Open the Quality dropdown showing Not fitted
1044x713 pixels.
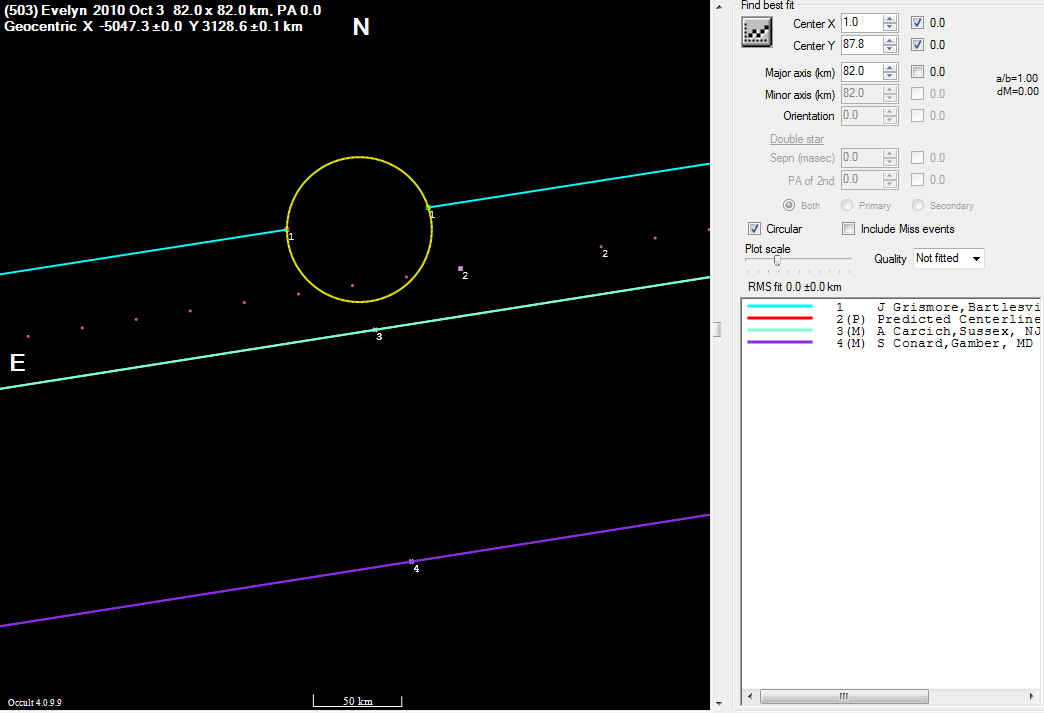[949, 258]
